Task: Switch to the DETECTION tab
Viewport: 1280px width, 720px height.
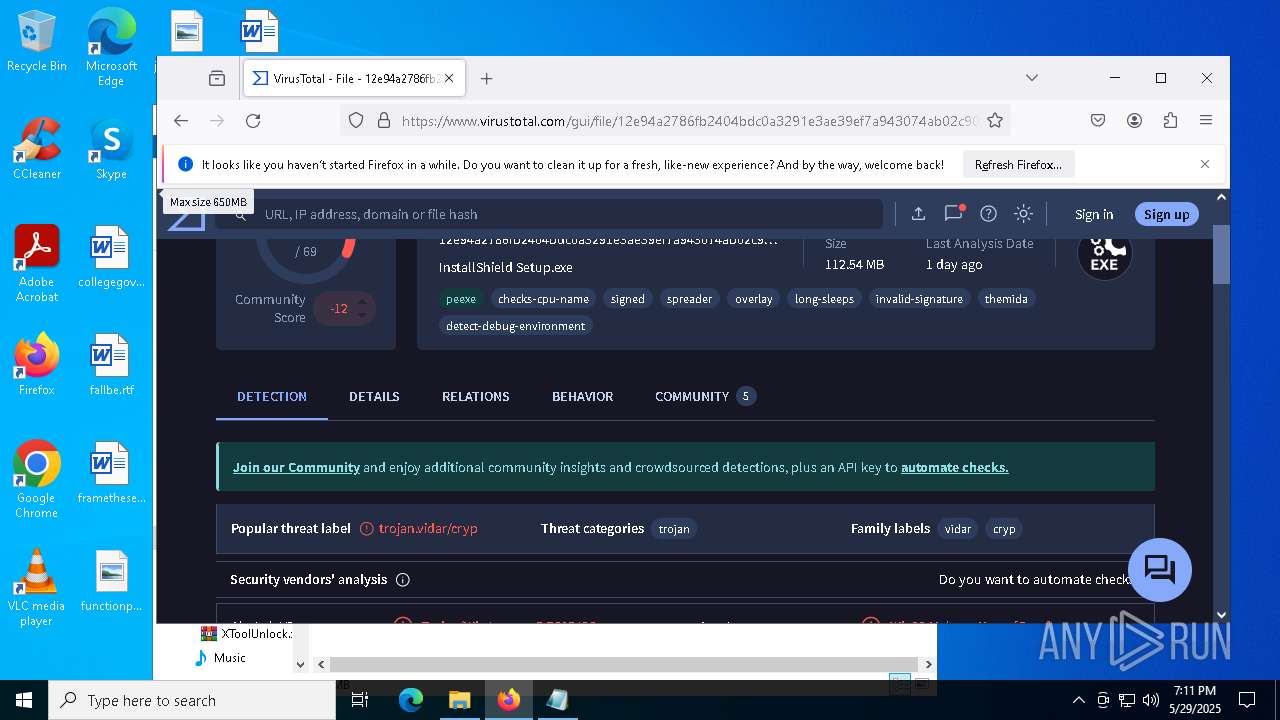Action: (272, 397)
